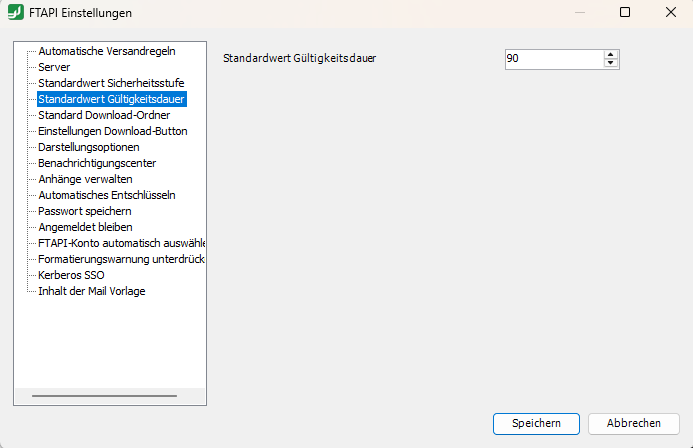Open Anhänge verwalten settings
Viewport: 693px width, 448px height.
pos(85,179)
